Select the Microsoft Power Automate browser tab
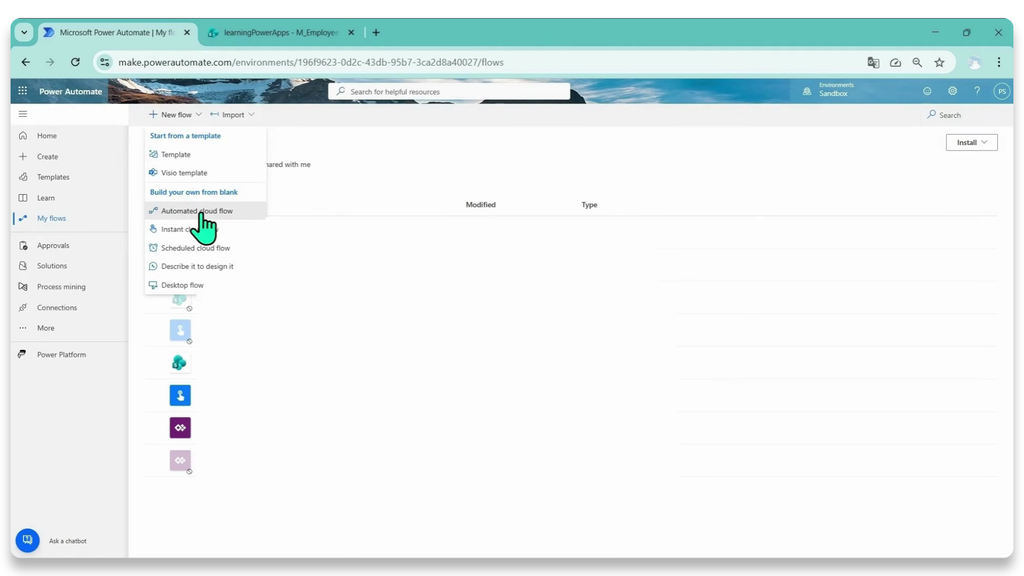 [x=116, y=33]
